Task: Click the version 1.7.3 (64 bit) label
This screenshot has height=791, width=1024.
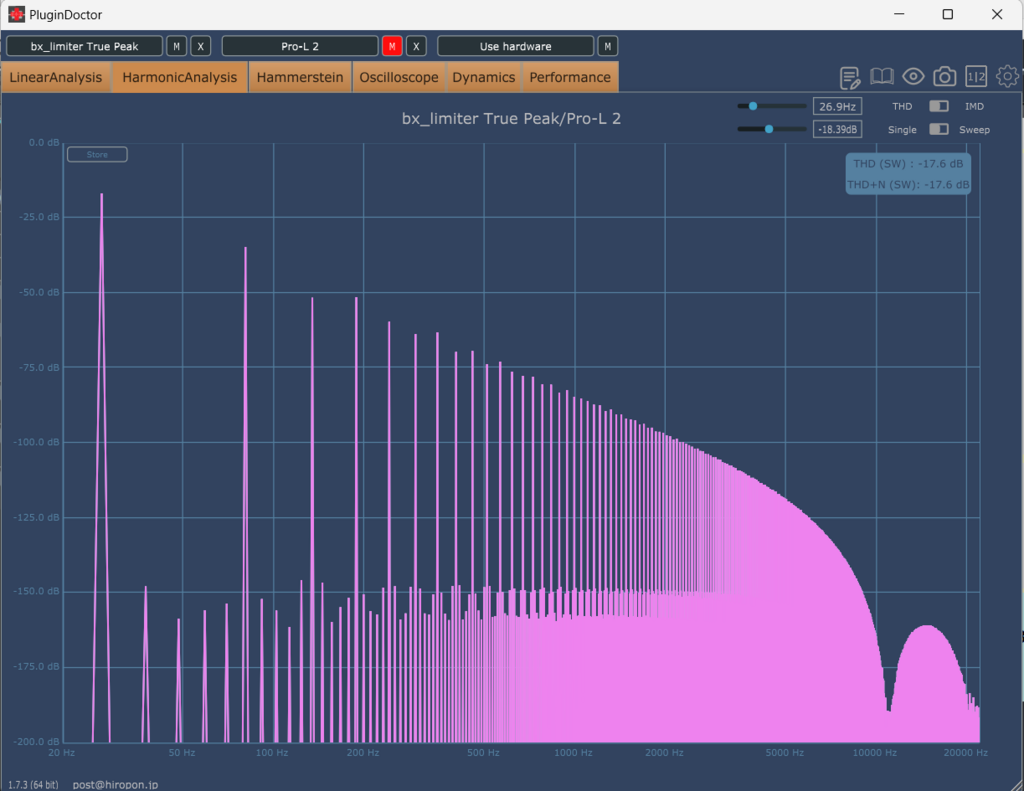Action: coord(33,784)
